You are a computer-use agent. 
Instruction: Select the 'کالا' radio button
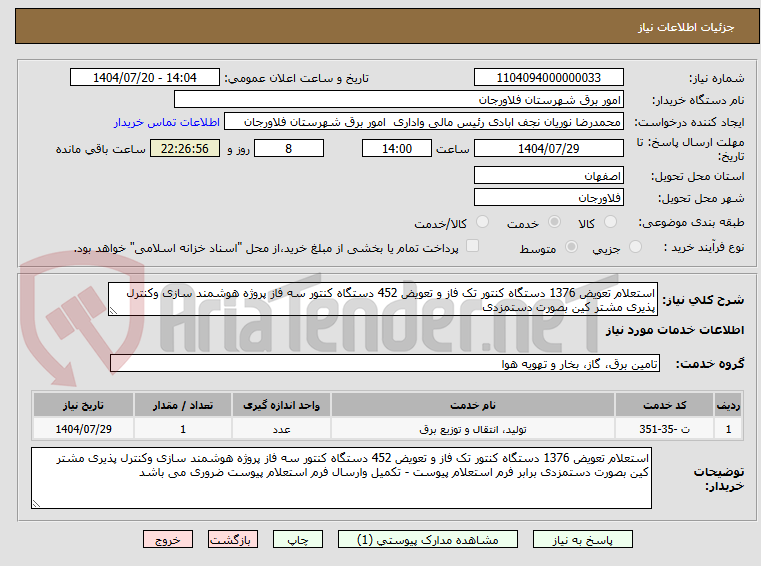[x=610, y=222]
